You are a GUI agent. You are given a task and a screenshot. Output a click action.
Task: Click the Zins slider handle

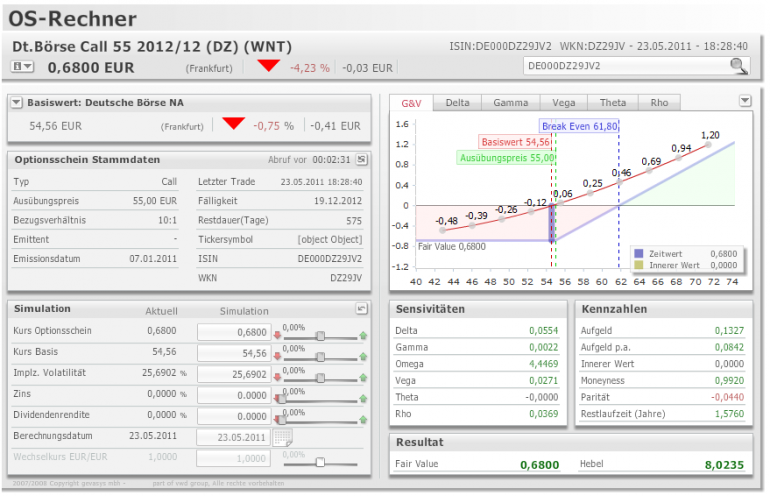tap(282, 399)
